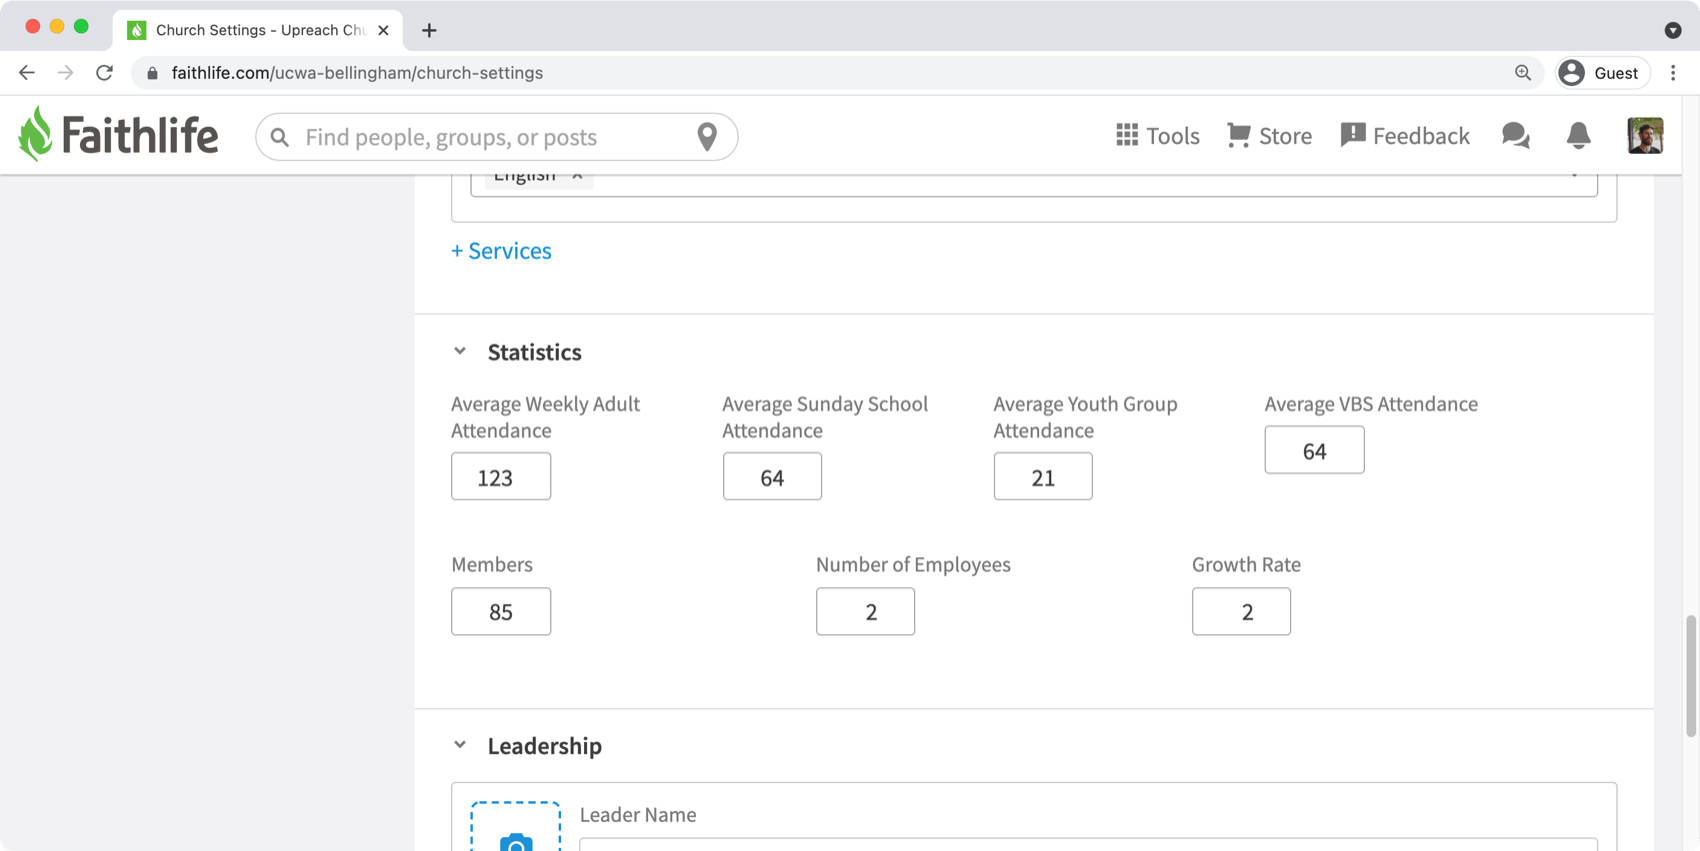The width and height of the screenshot is (1700, 851).
Task: Go forward in browser history
Action: pyautogui.click(x=65, y=73)
